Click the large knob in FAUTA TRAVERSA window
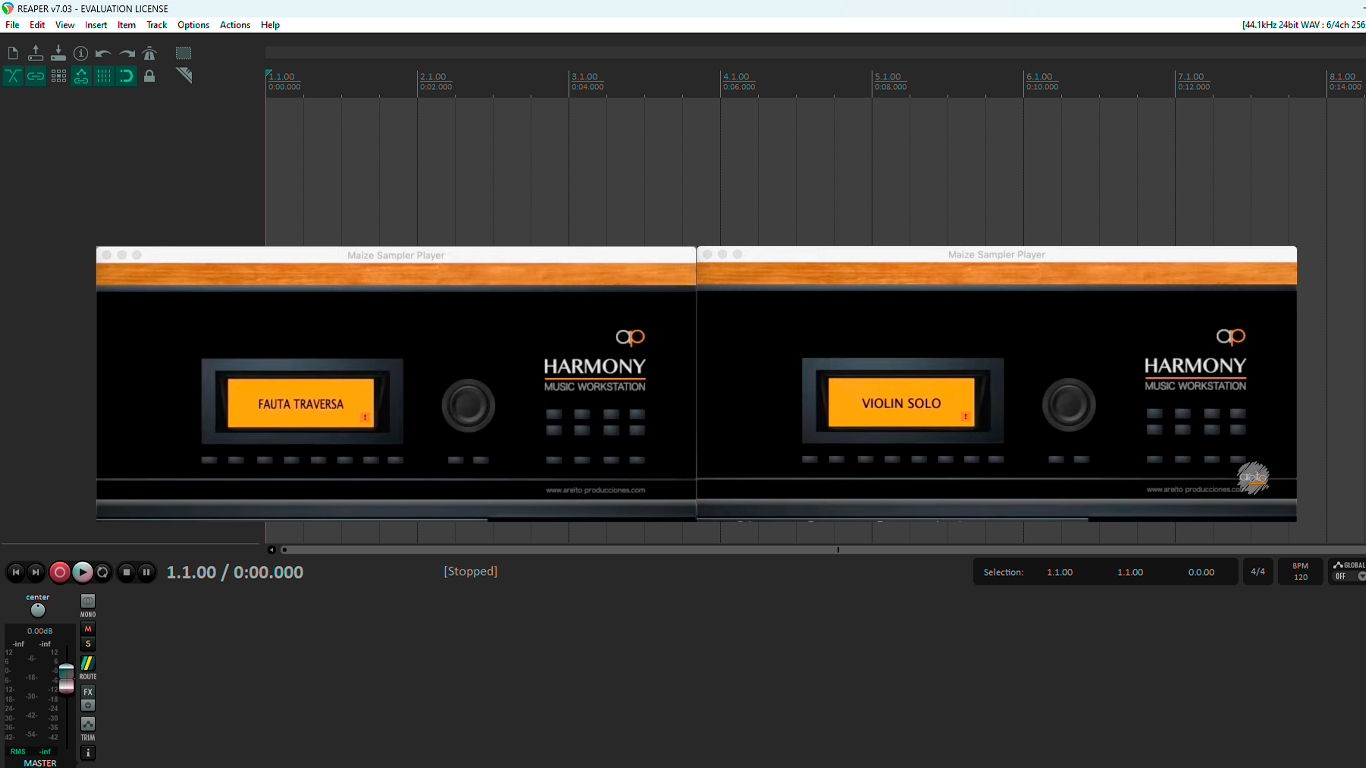The width and height of the screenshot is (1366, 768). [468, 405]
